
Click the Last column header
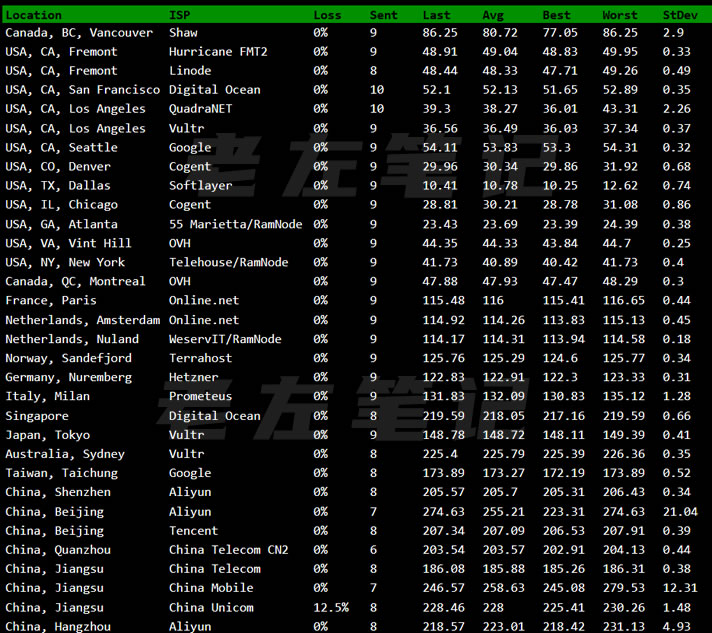[x=436, y=15]
